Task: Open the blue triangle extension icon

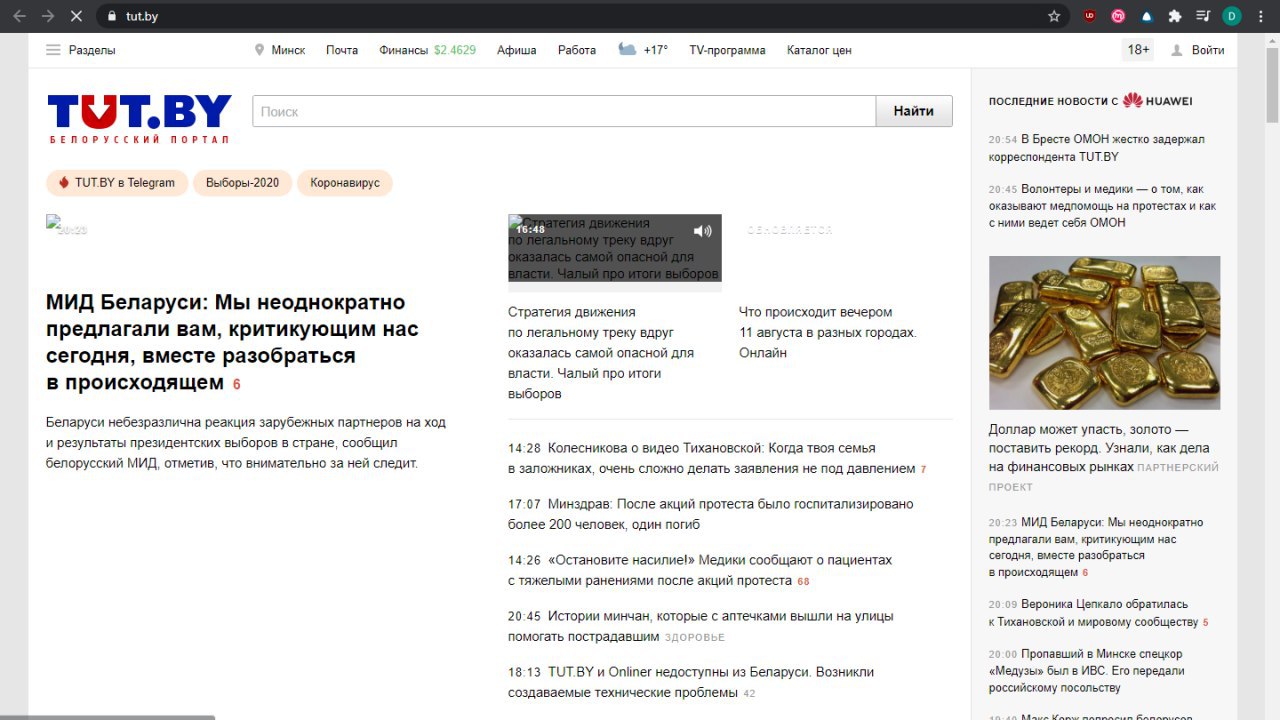Action: pos(1146,16)
